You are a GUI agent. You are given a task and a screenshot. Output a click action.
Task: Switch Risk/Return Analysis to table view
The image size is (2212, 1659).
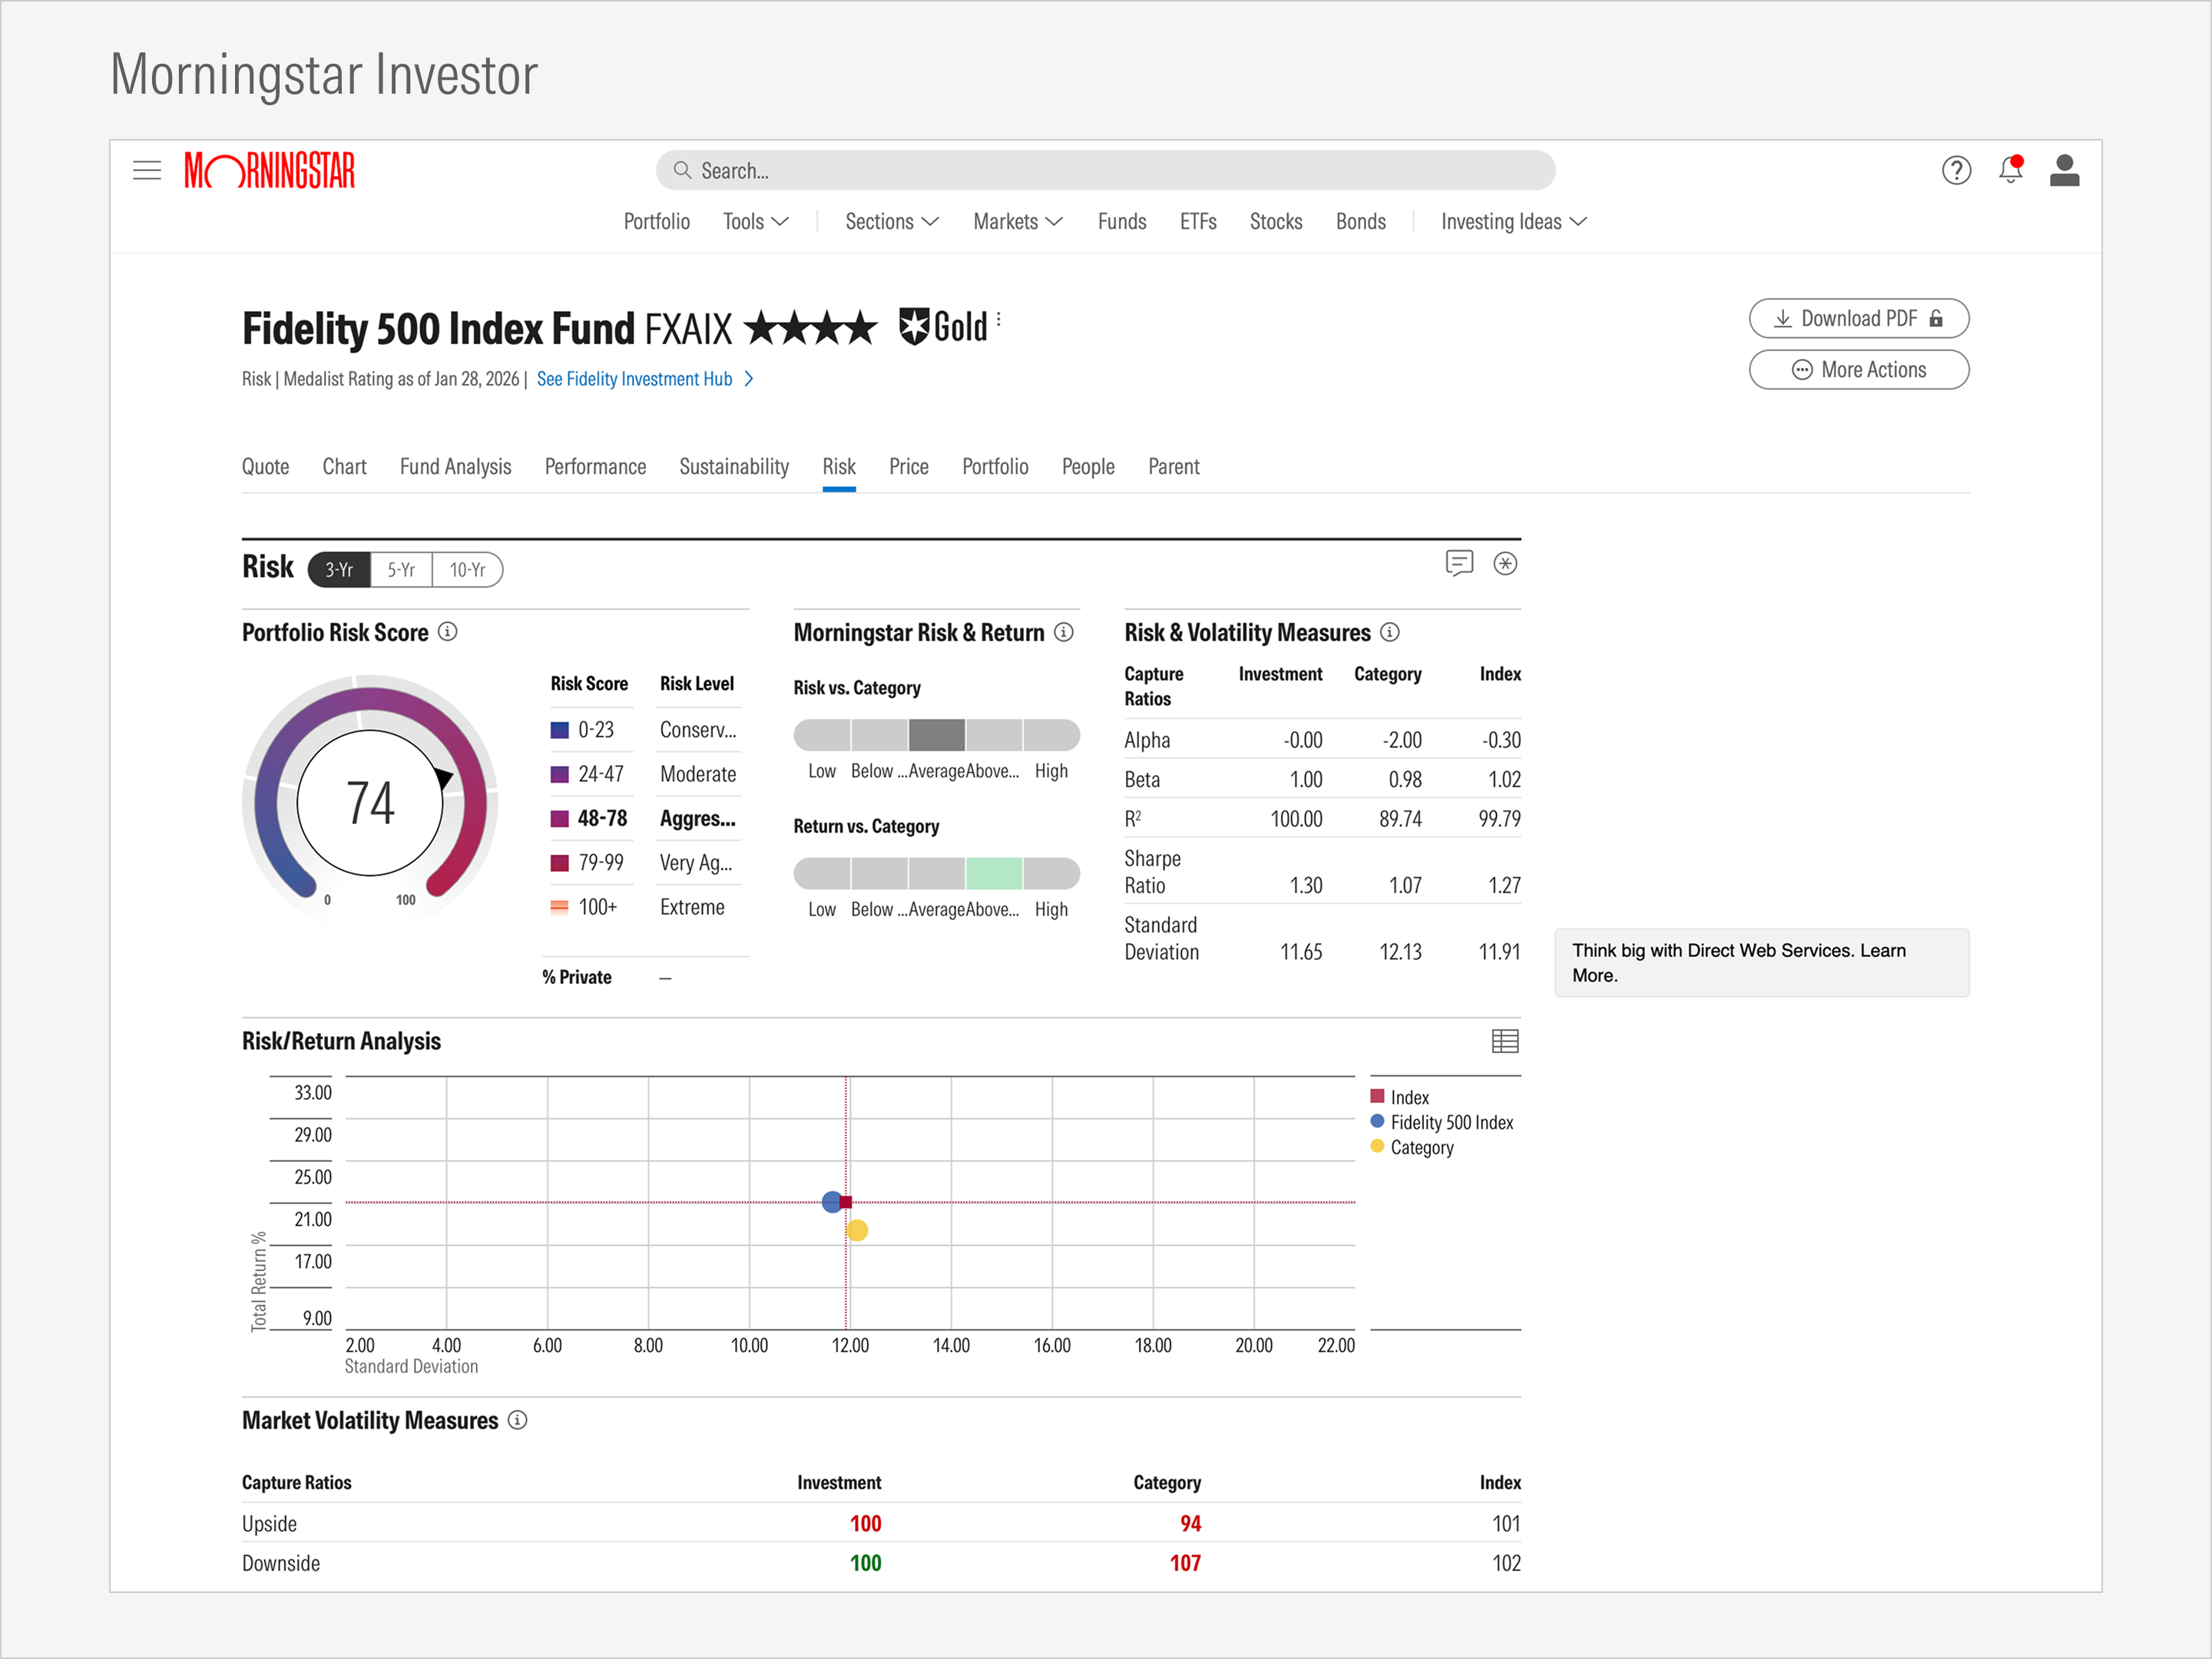pos(1504,1041)
